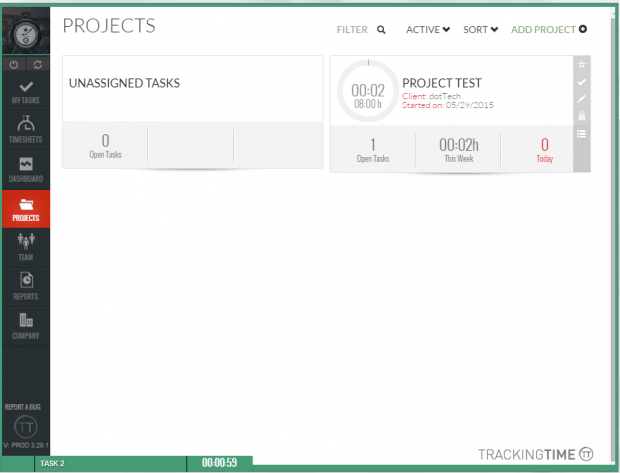The width and height of the screenshot is (620, 473).
Task: Expand the ACTIVE dropdown
Action: (428, 30)
